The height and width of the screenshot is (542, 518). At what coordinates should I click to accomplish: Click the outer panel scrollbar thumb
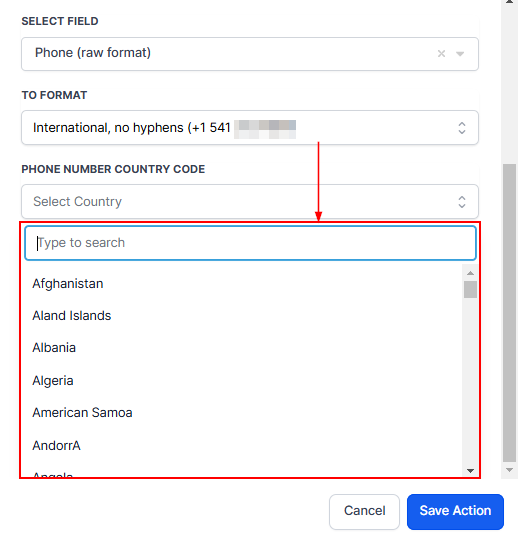(x=509, y=313)
